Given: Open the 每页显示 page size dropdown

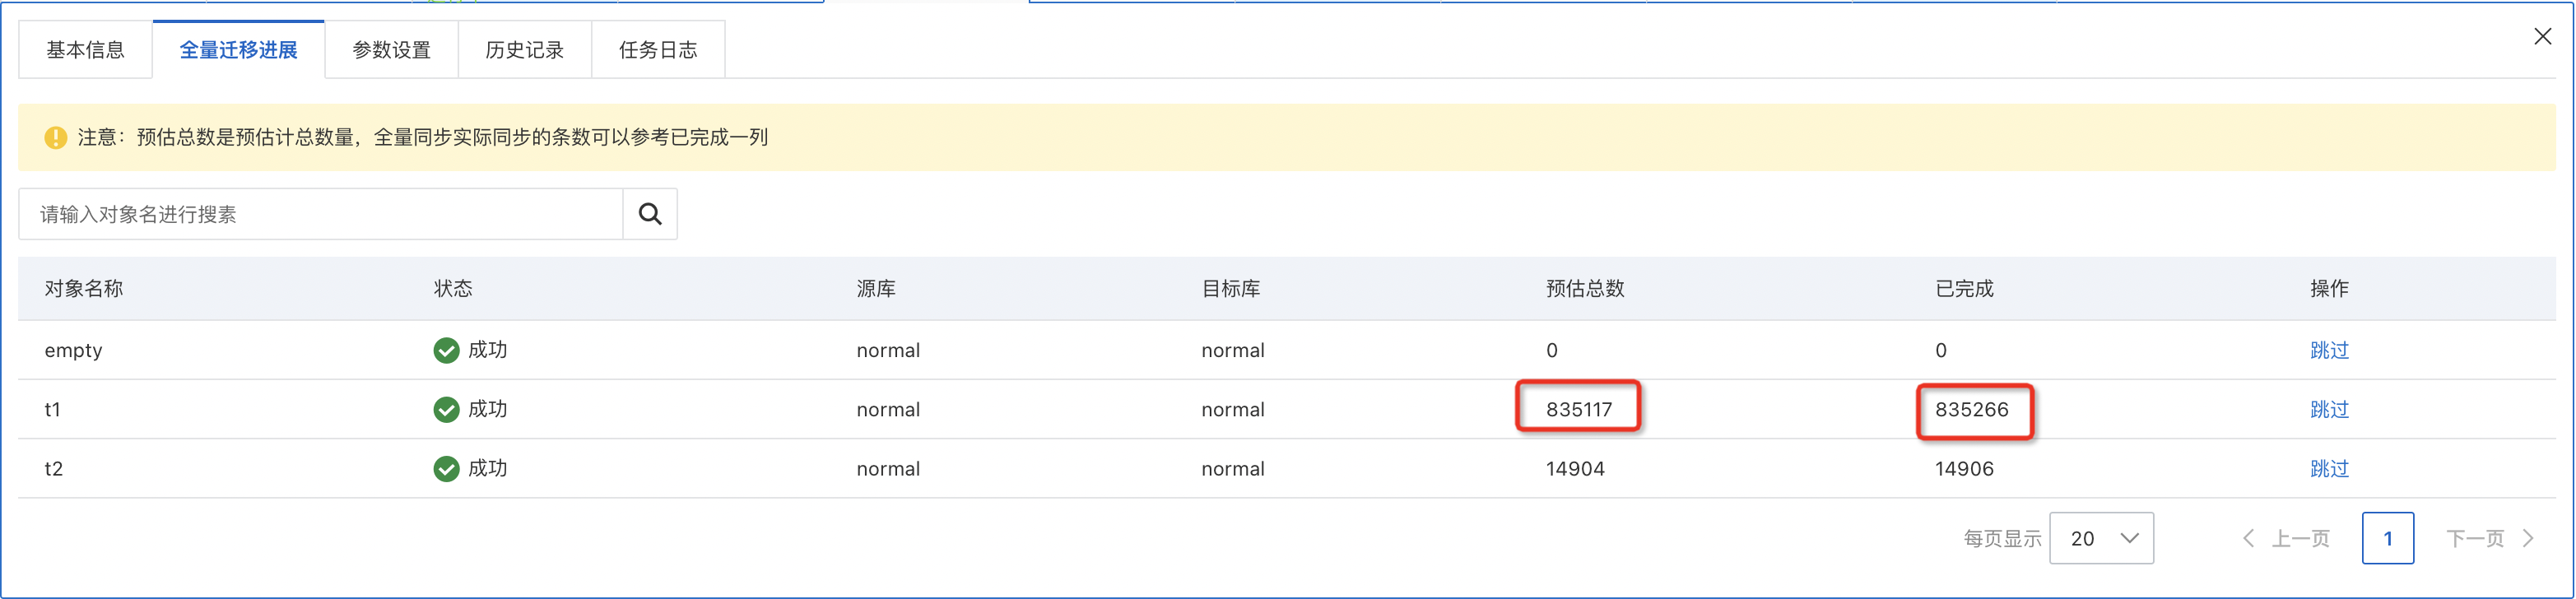Looking at the screenshot, I should pyautogui.click(x=2101, y=538).
